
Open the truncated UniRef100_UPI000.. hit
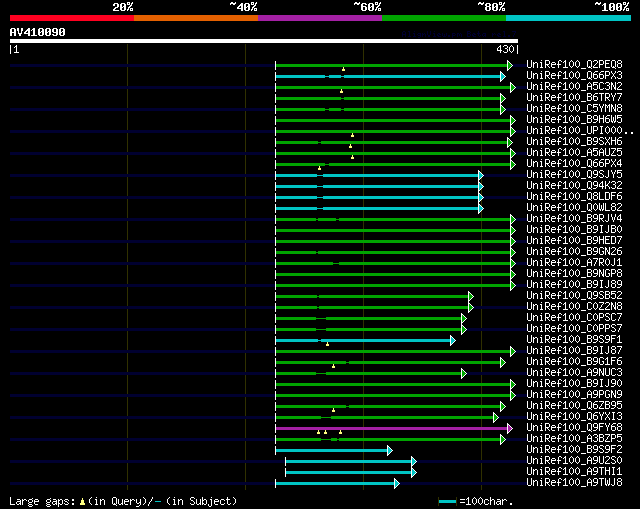pos(580,131)
